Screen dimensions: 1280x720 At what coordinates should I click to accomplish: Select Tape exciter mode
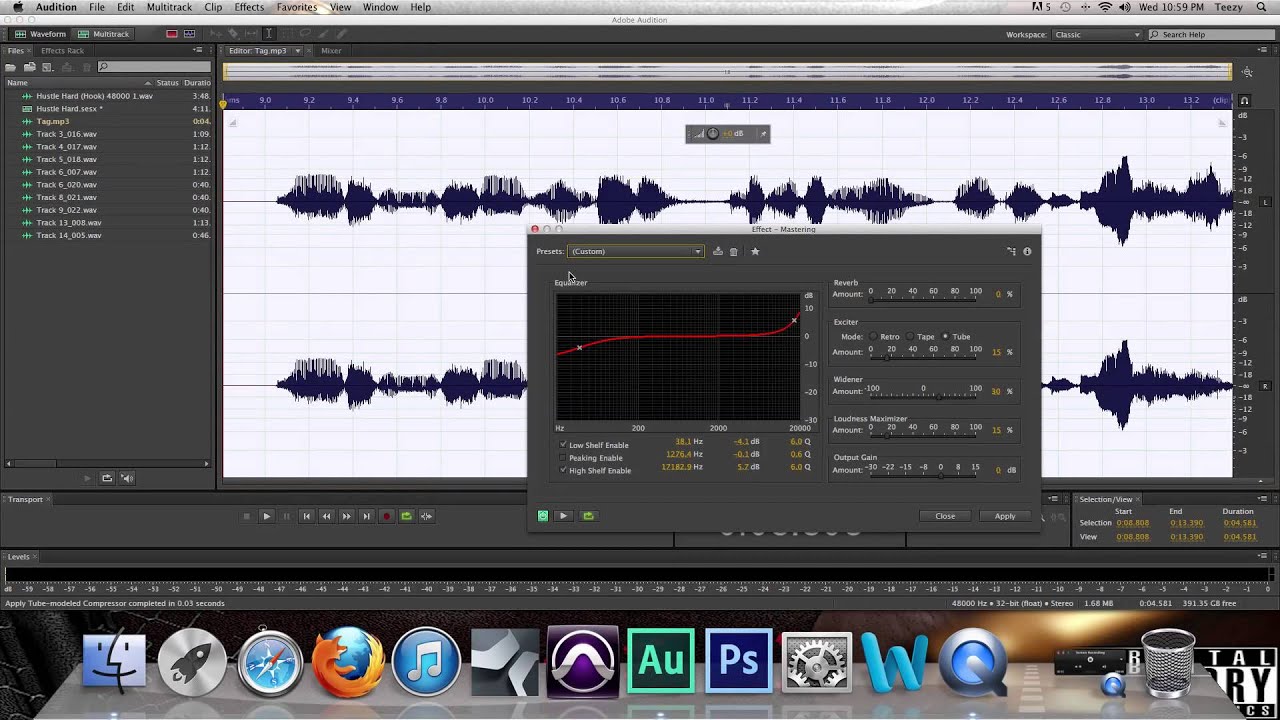[910, 337]
